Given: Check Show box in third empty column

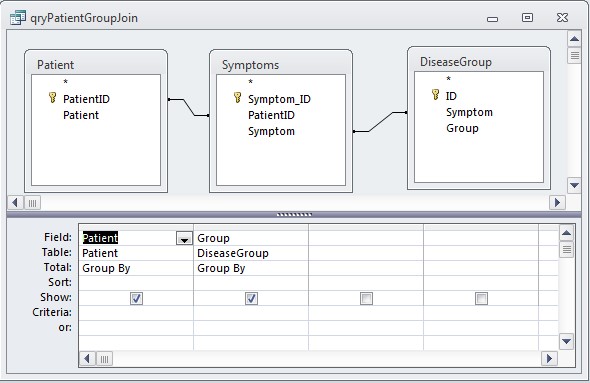Looking at the screenshot, I should point(366,298).
